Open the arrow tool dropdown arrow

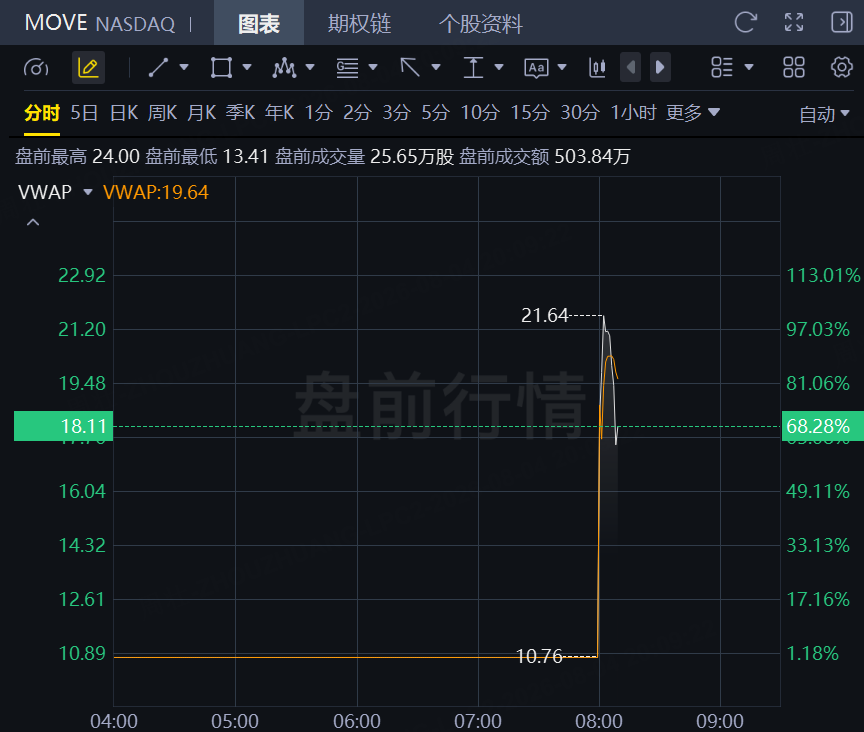click(436, 67)
